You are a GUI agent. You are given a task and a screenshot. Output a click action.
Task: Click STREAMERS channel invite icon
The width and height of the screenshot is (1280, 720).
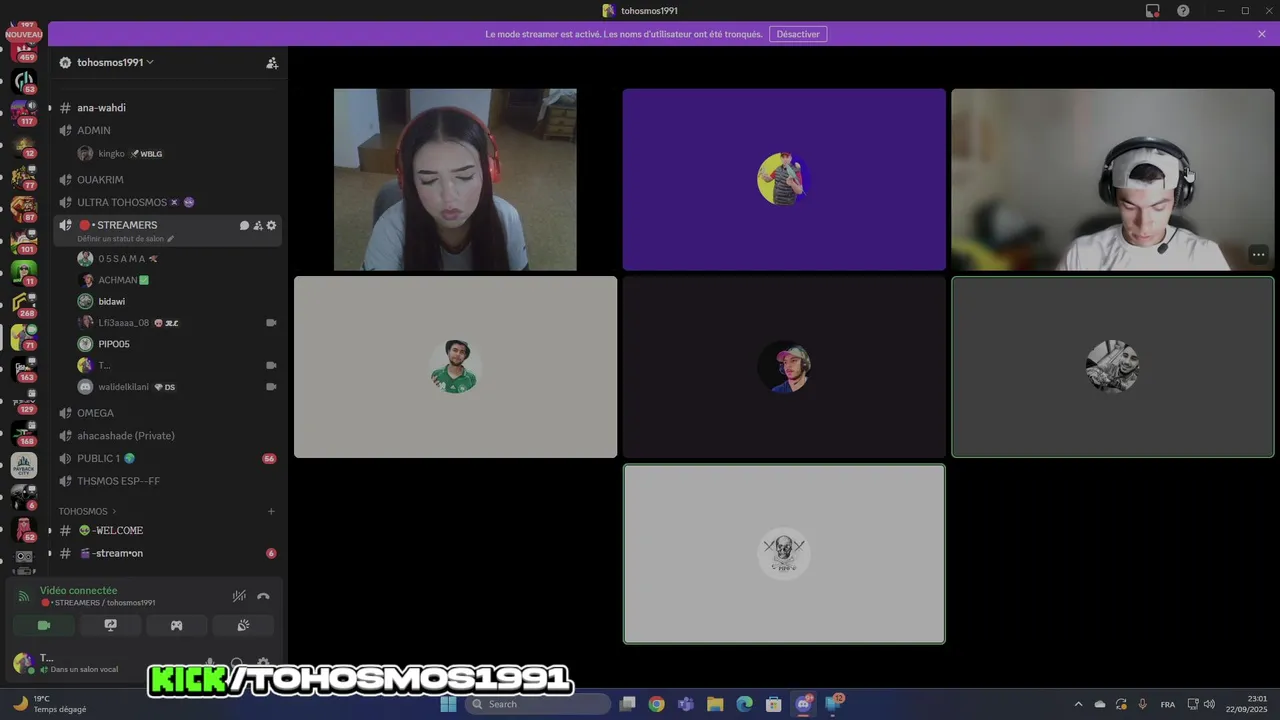(x=258, y=225)
